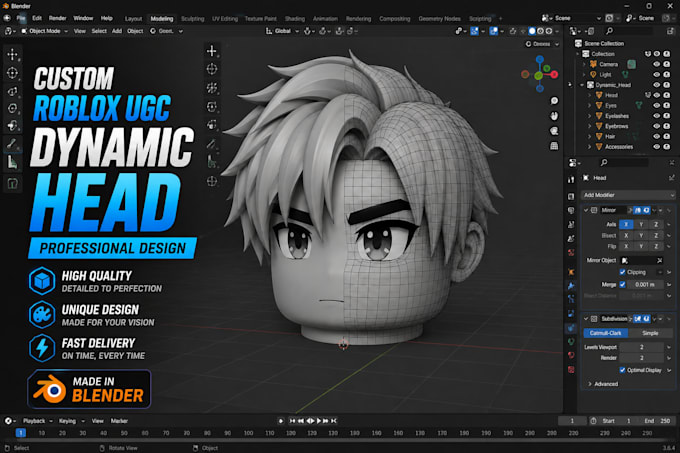Click the Hair mesh icon in outliner
The height and width of the screenshot is (453, 680).
tap(599, 137)
